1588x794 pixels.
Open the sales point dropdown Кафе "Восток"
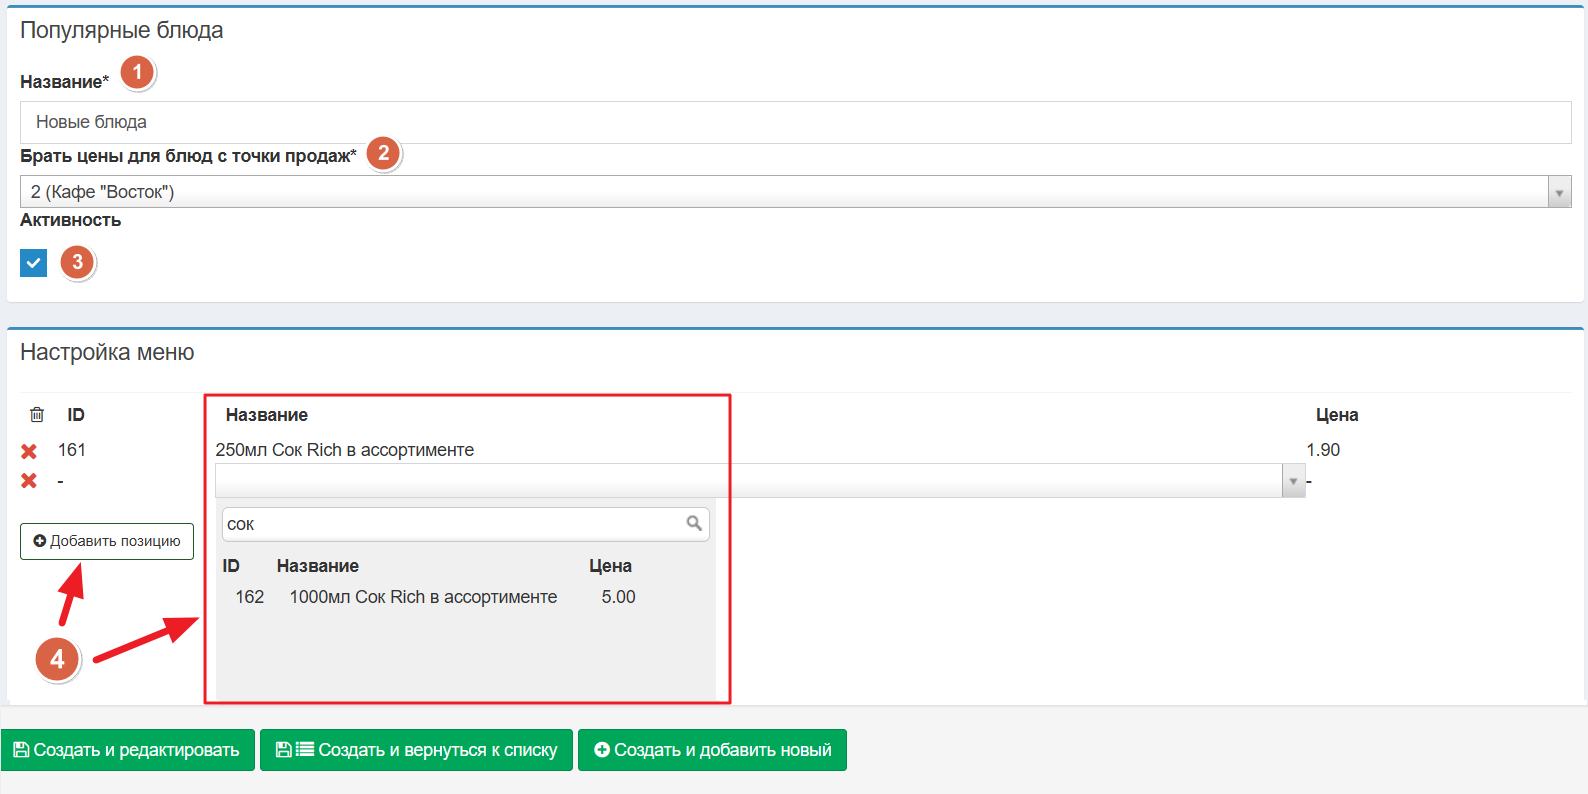pyautogui.click(x=795, y=192)
